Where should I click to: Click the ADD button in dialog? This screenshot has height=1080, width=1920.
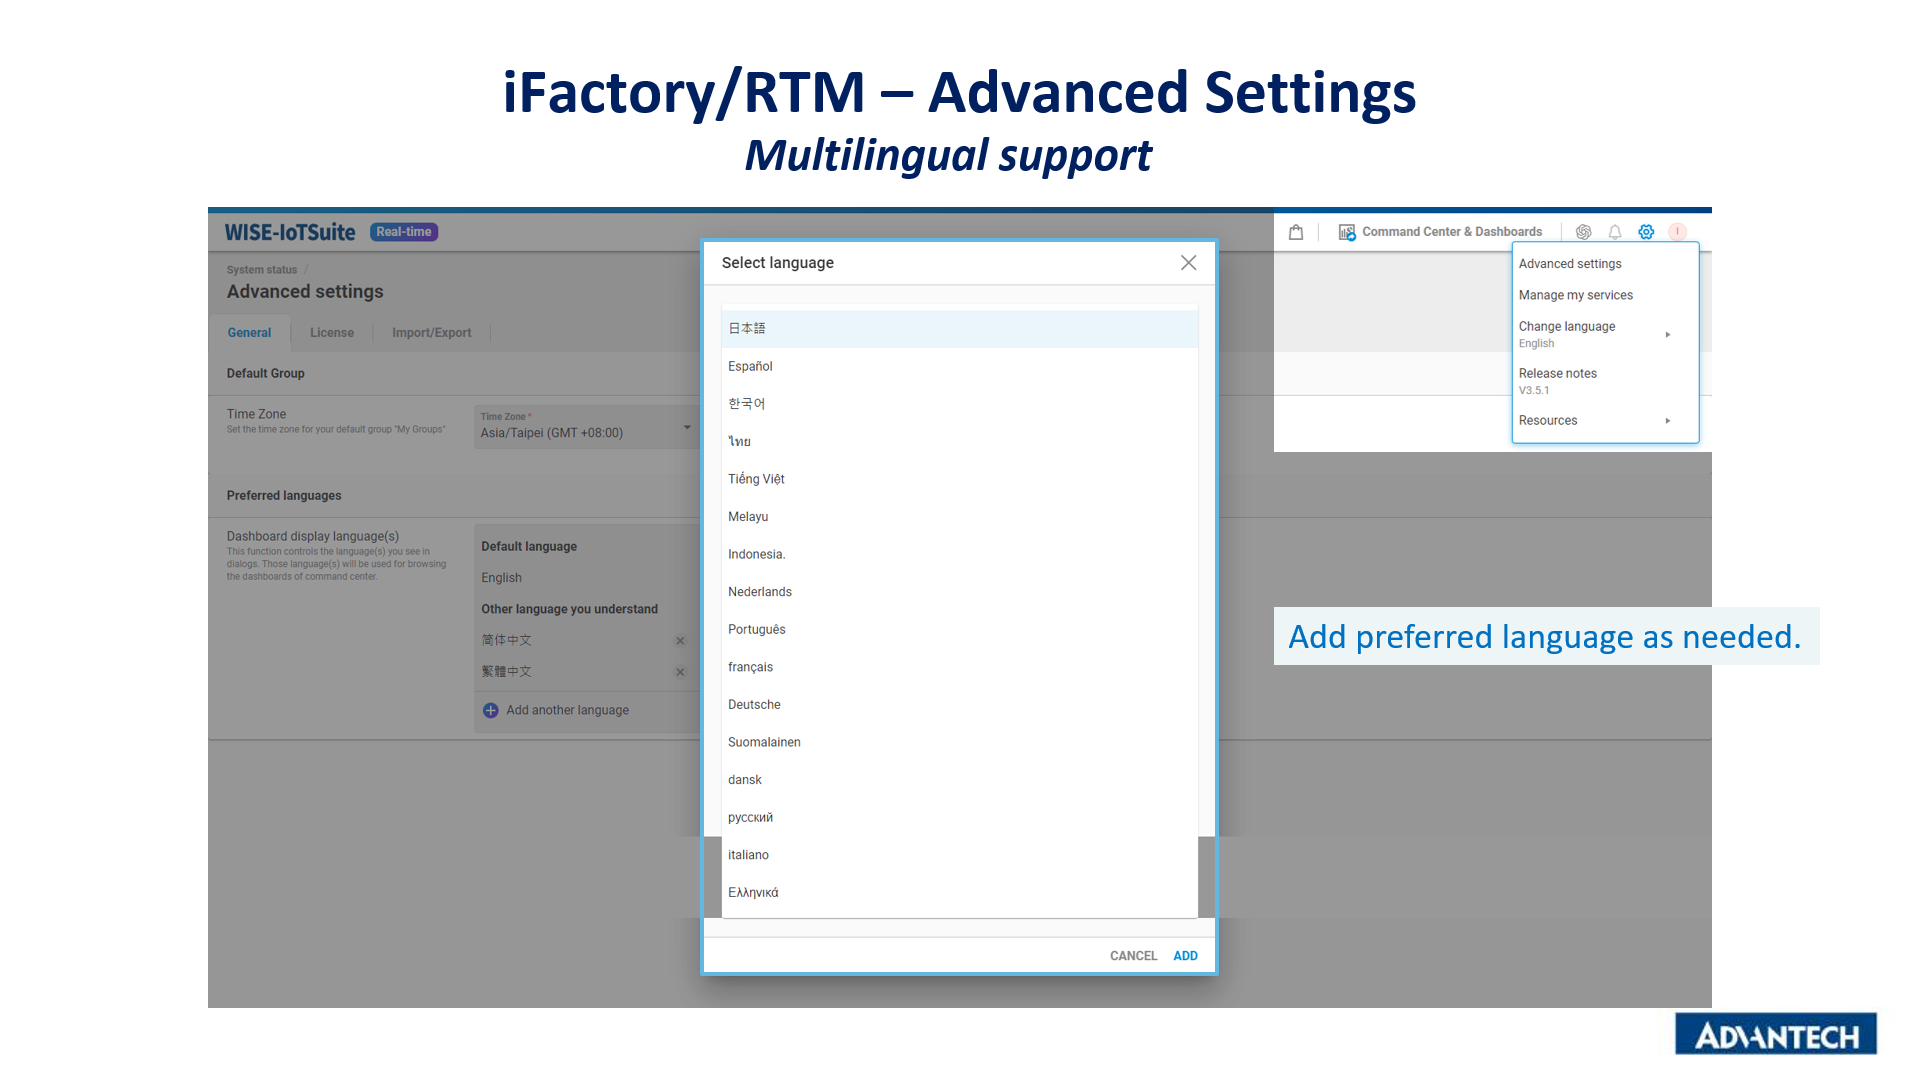tap(1185, 956)
